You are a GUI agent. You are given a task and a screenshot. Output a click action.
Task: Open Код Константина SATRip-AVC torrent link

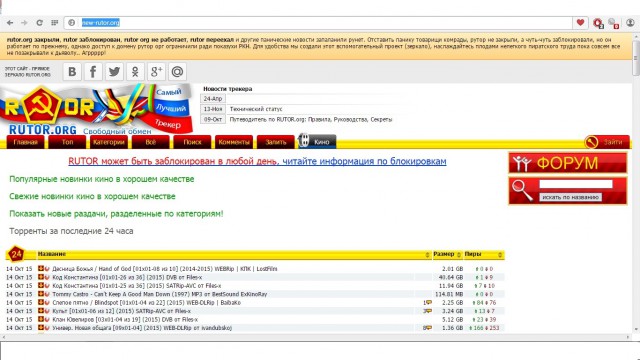tap(137, 286)
